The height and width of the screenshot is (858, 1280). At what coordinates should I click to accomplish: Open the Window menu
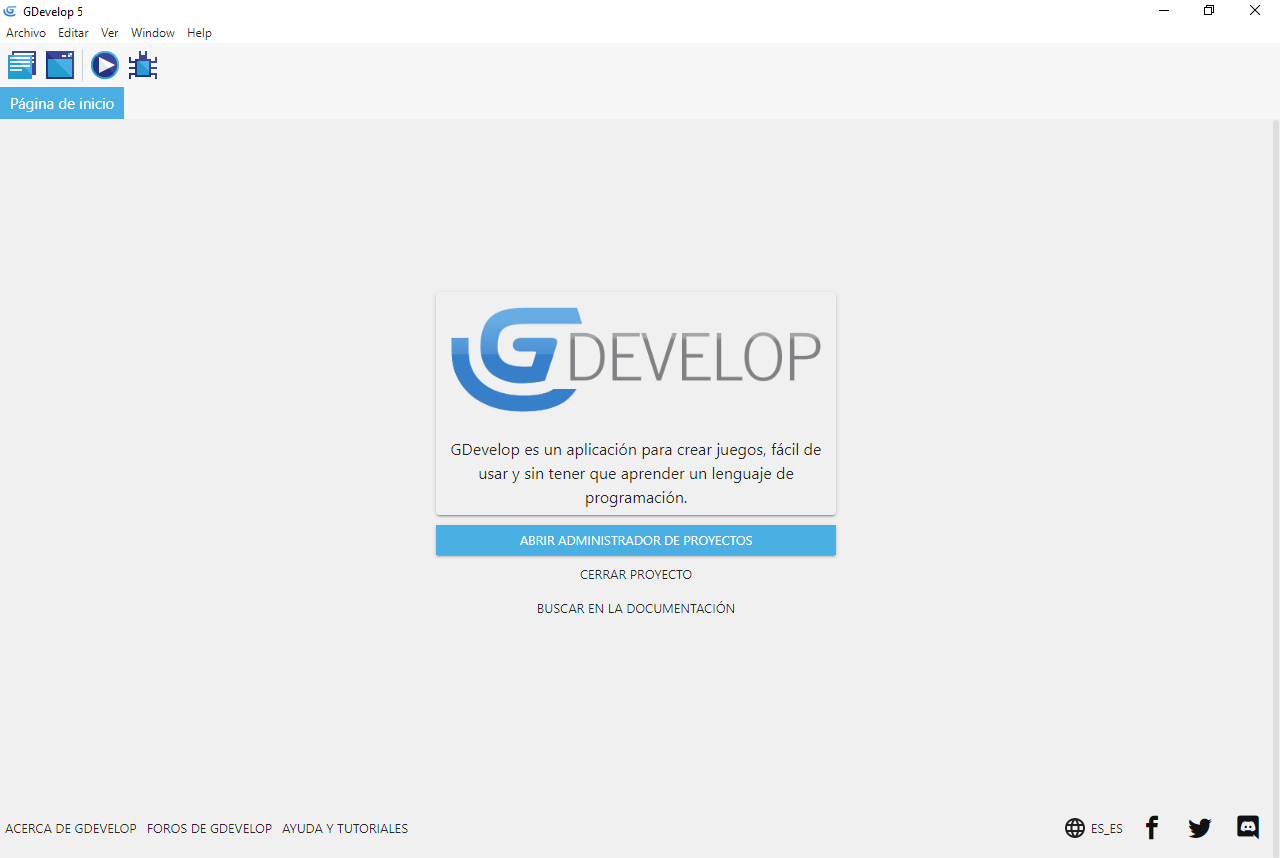tap(152, 33)
